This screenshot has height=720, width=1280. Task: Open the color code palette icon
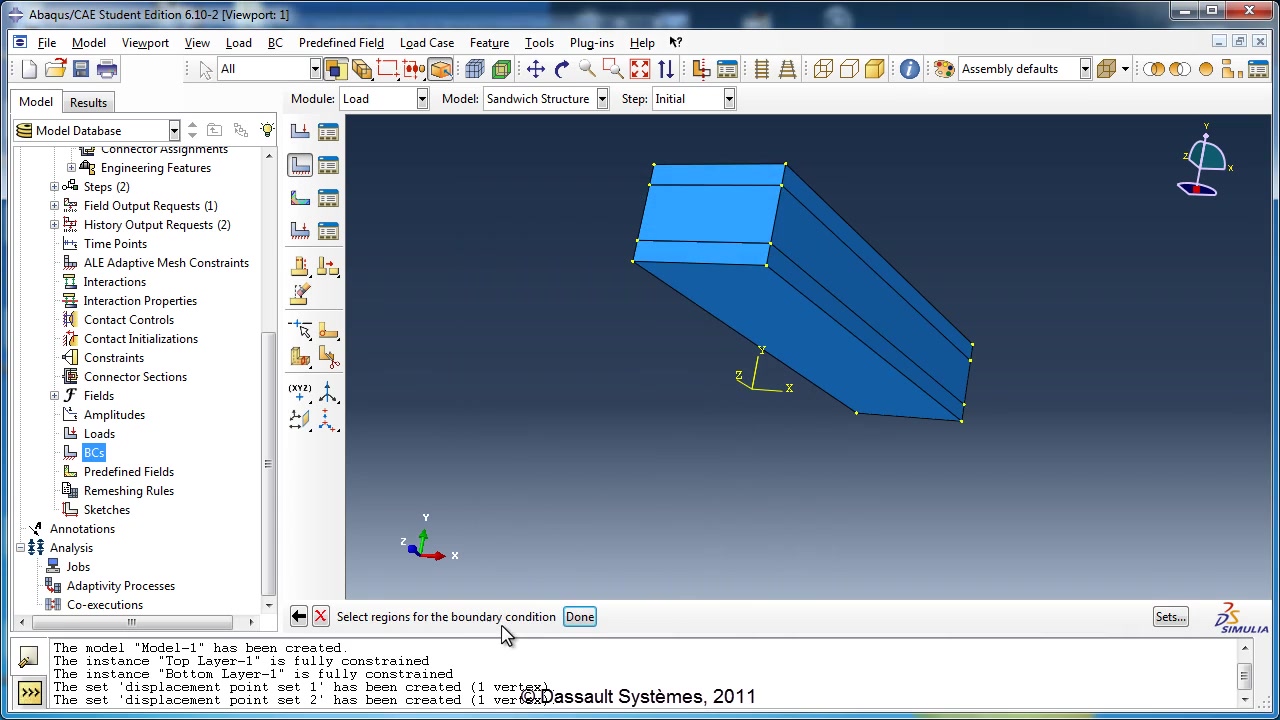(x=944, y=69)
